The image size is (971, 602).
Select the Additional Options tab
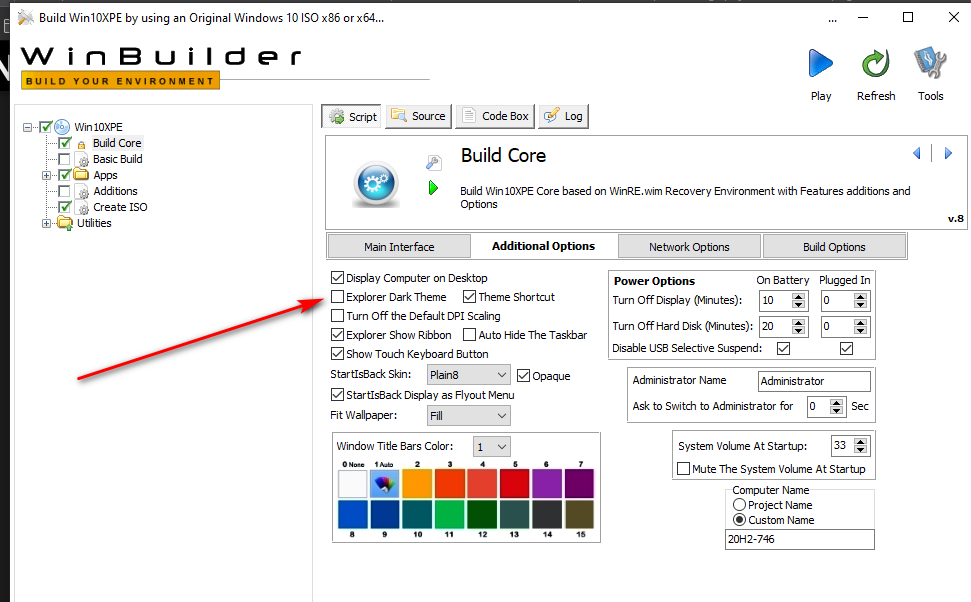tap(544, 246)
